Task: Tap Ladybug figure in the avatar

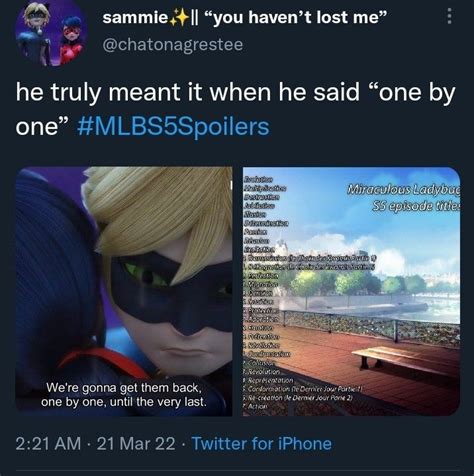Action: 71,41
